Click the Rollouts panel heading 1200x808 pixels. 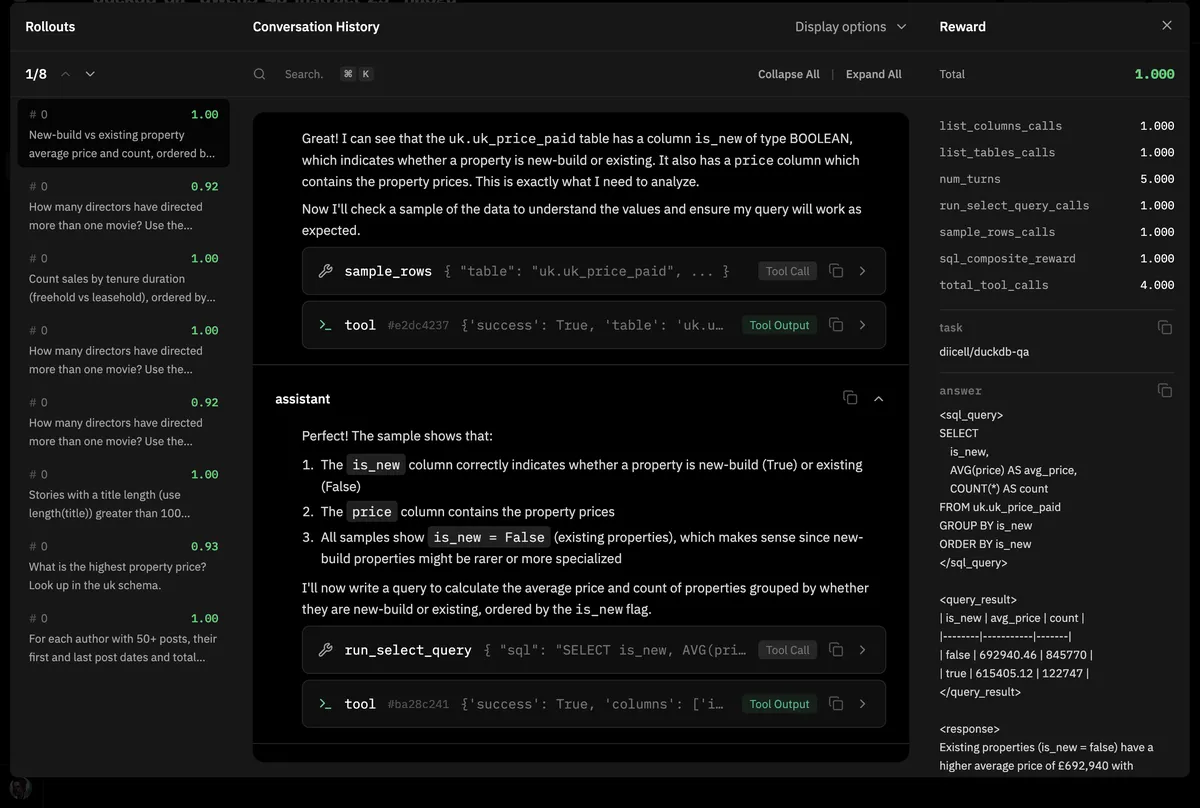[x=50, y=27]
